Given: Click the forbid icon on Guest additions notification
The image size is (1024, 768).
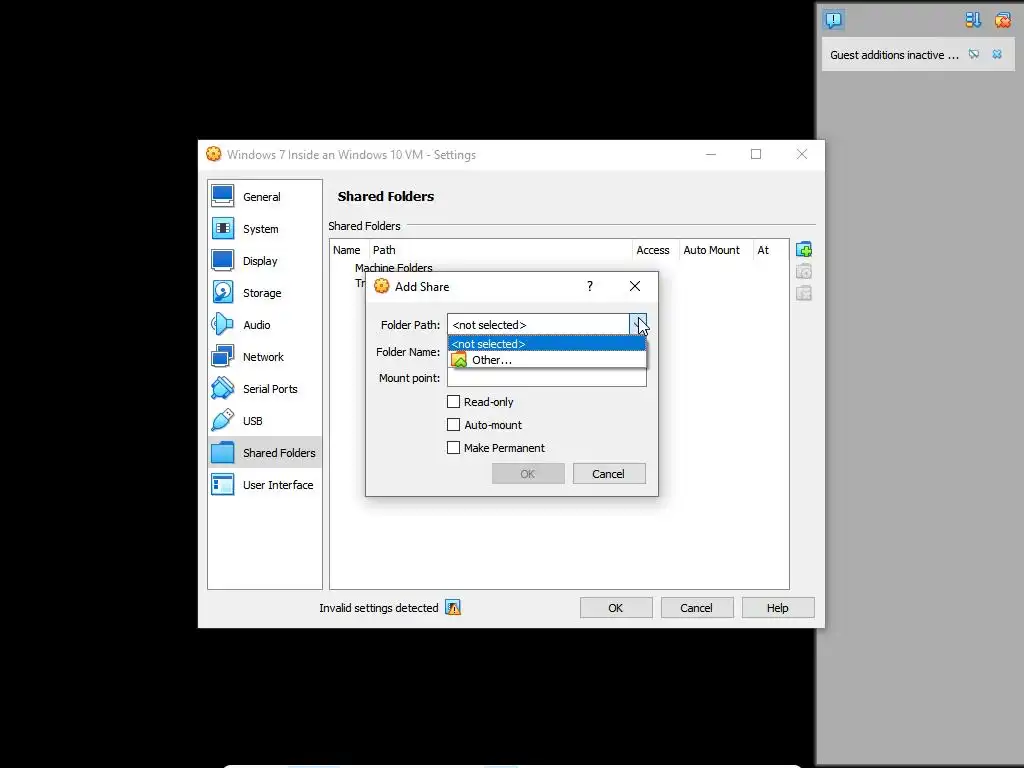Looking at the screenshot, I should [x=974, y=54].
